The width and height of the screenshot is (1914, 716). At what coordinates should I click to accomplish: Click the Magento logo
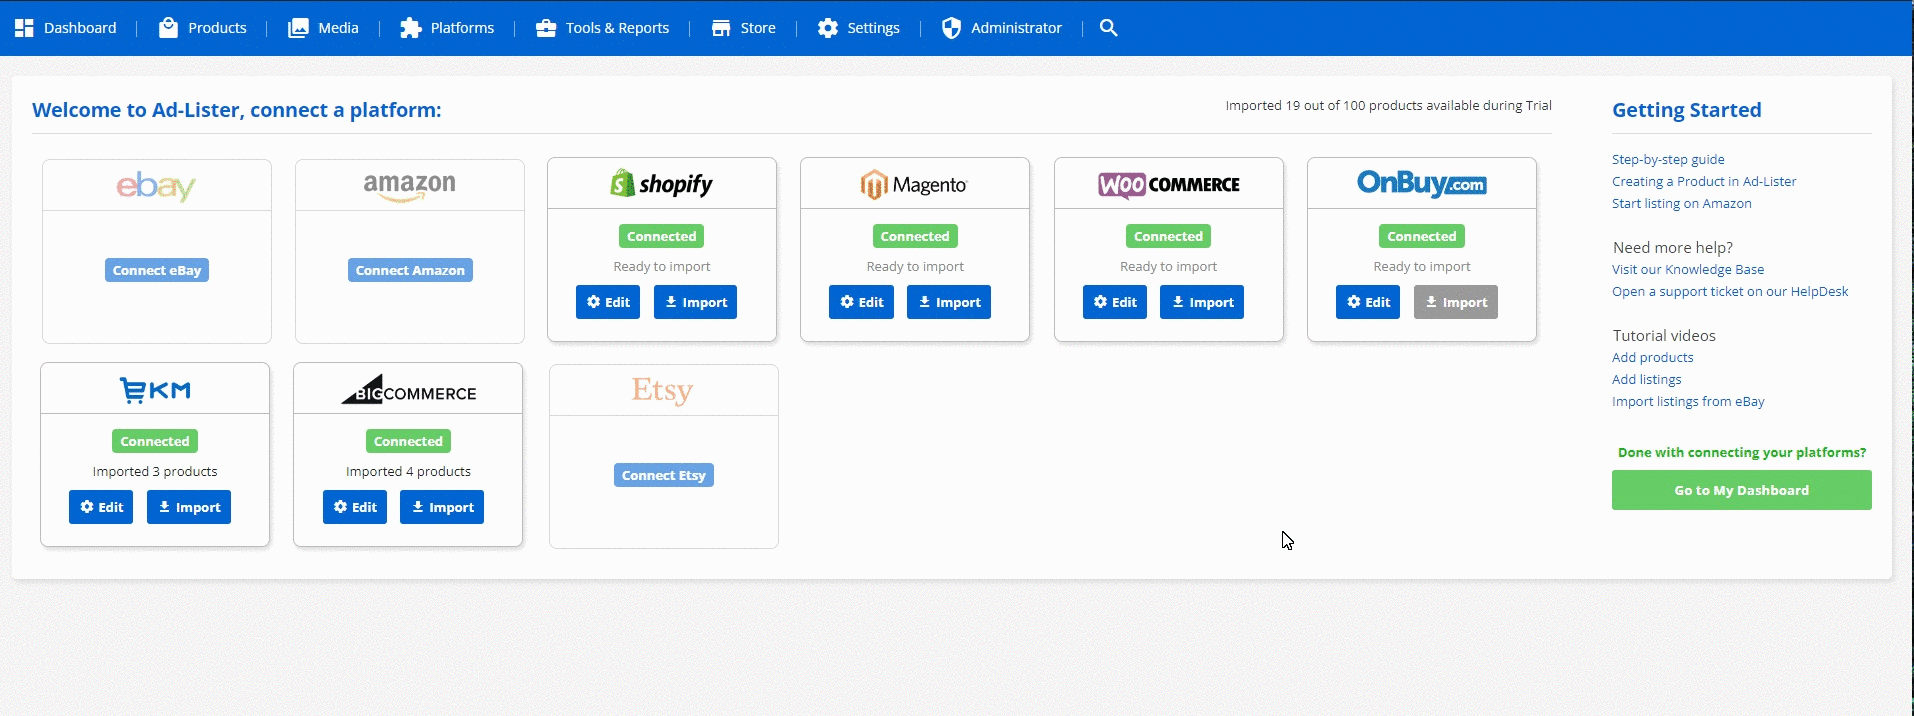coord(914,184)
